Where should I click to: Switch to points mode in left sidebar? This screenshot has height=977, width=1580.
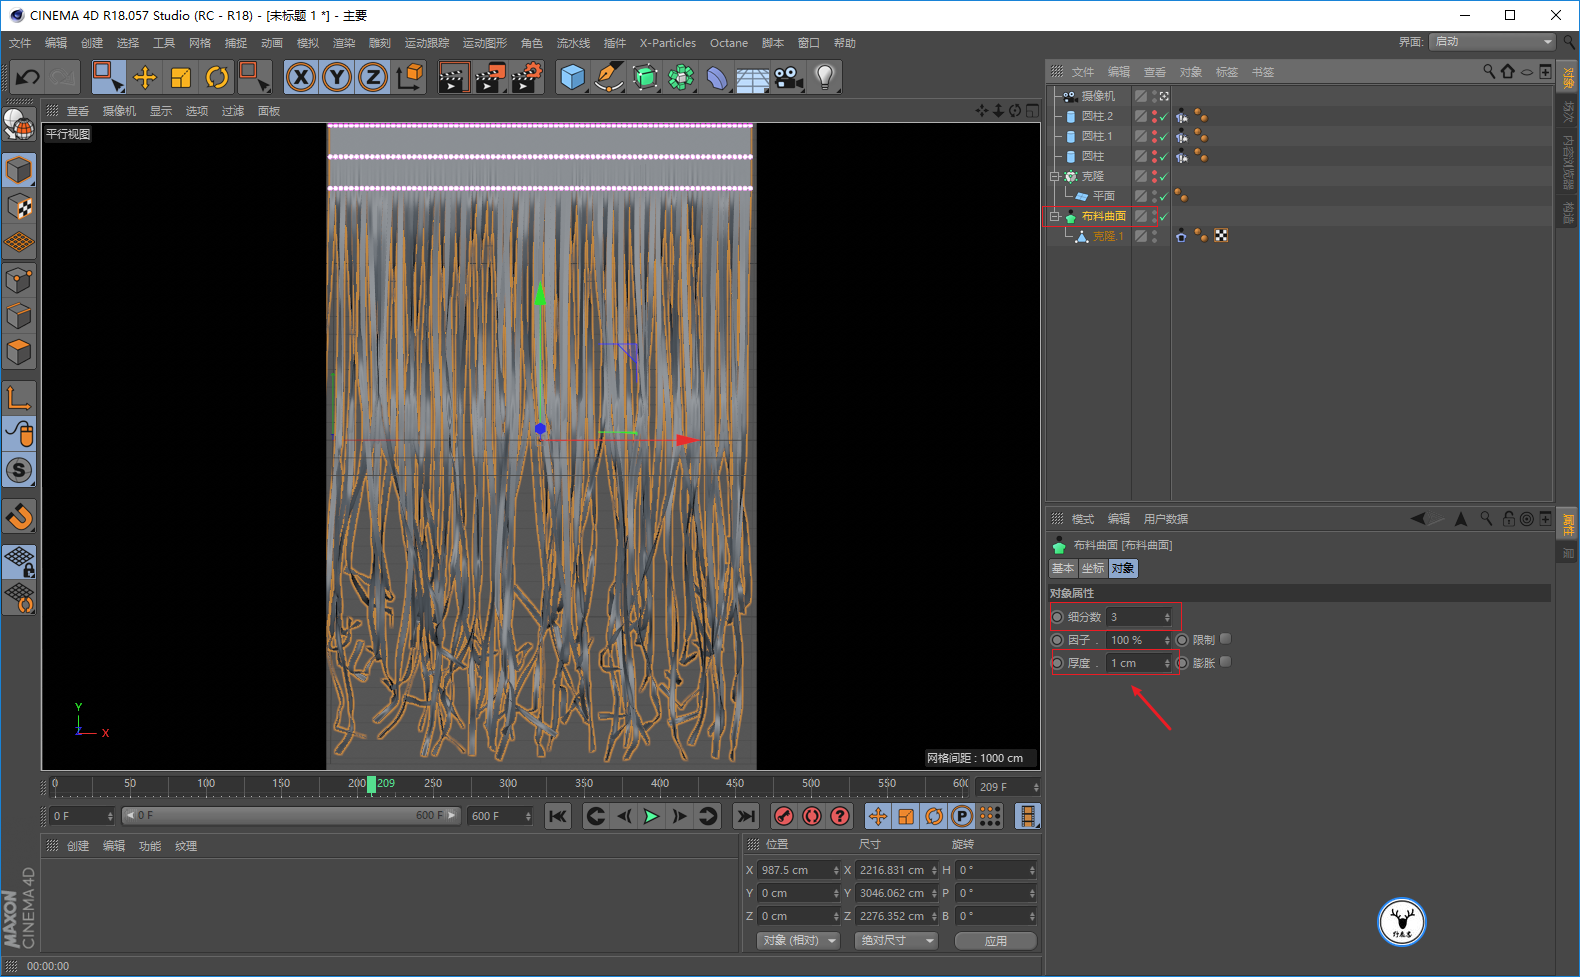[x=19, y=280]
